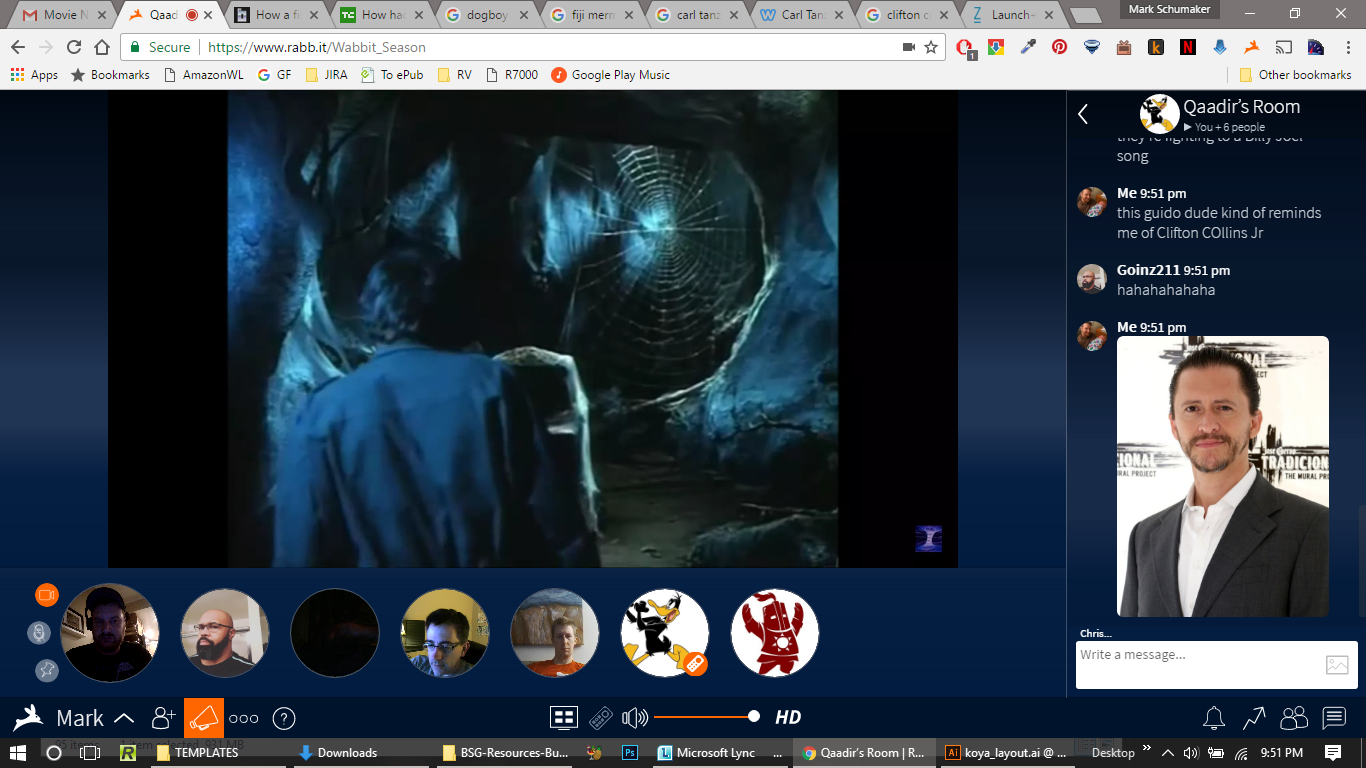Click the eyedropper color picker extension

1027,47
